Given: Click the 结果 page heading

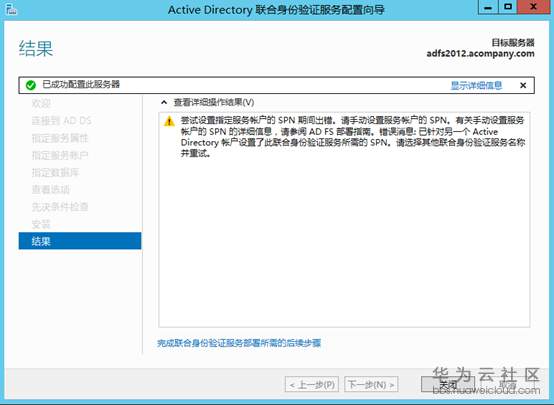Looking at the screenshot, I should point(36,48).
